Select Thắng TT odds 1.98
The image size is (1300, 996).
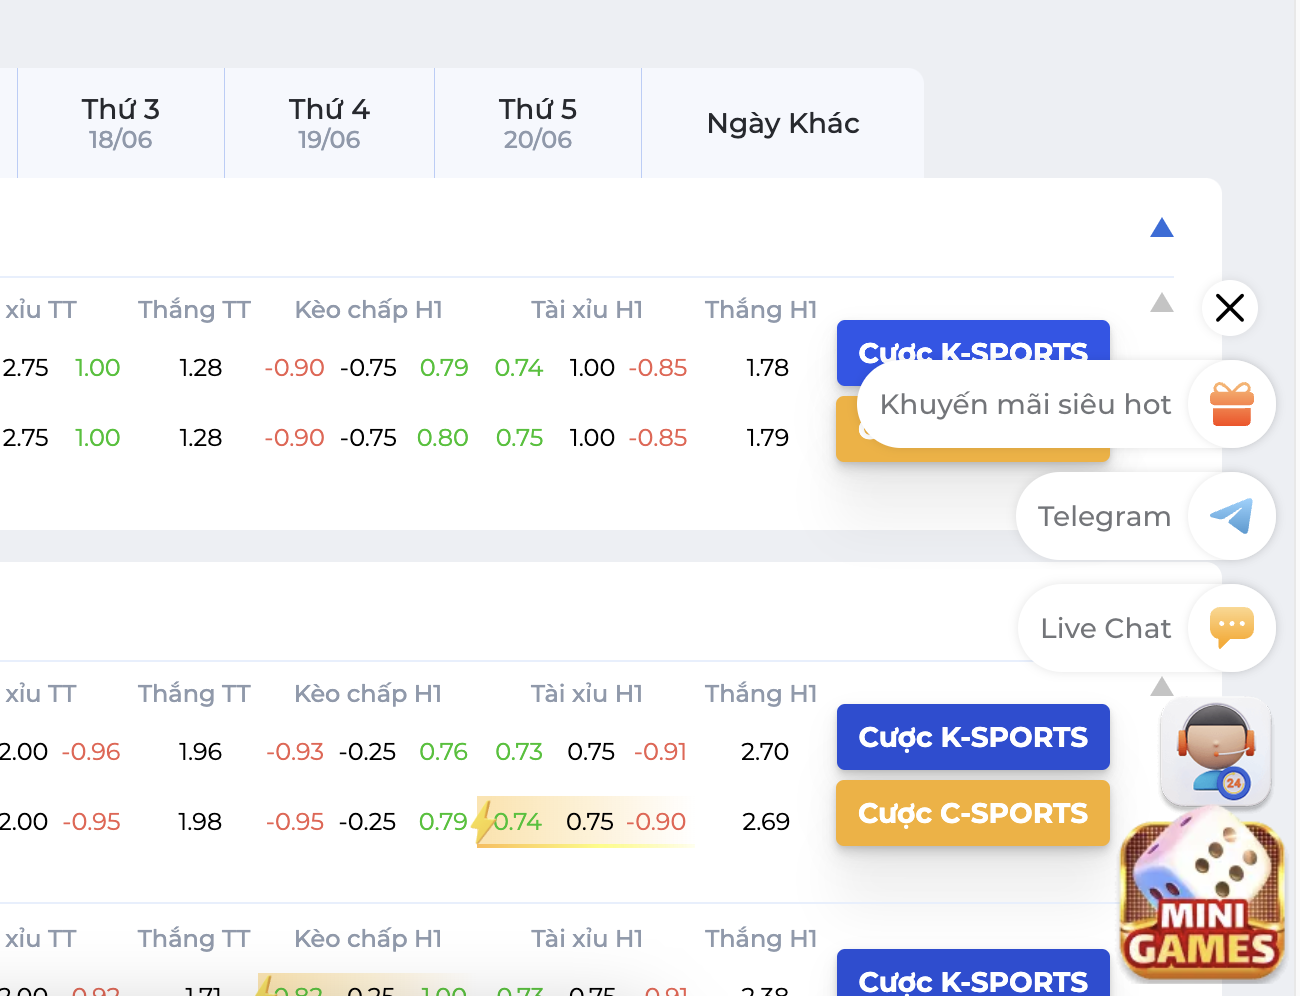point(200,822)
